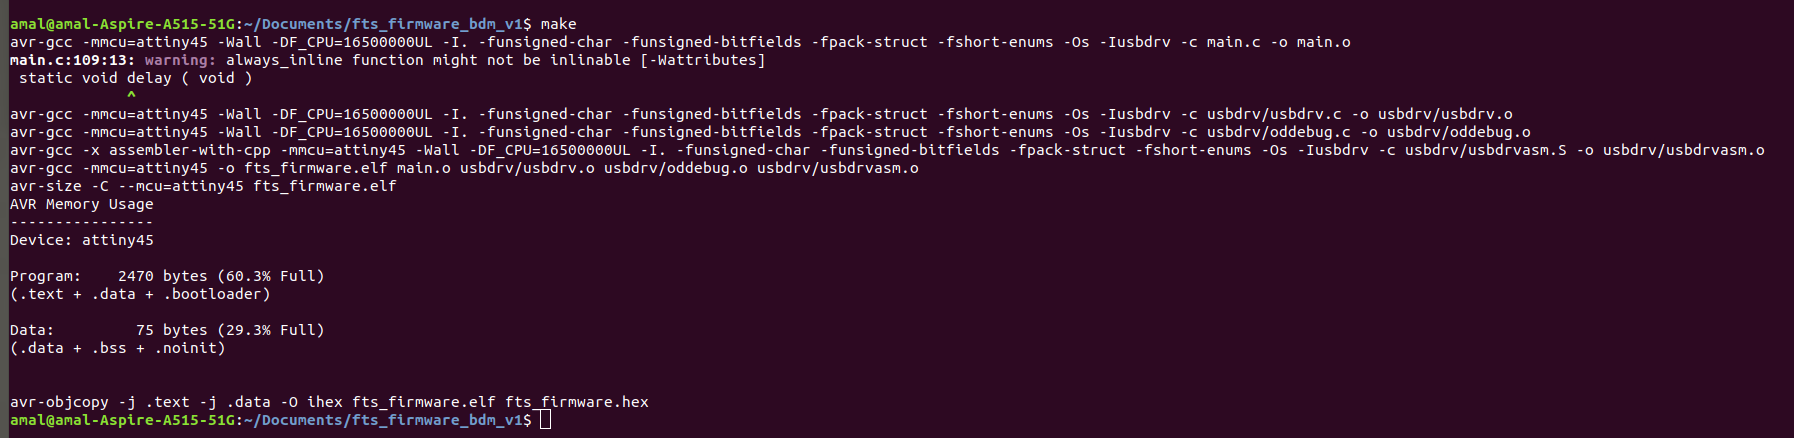Image resolution: width=1794 pixels, height=438 pixels.
Task: Click the 'warning:' text in compiler output
Action: click(180, 60)
